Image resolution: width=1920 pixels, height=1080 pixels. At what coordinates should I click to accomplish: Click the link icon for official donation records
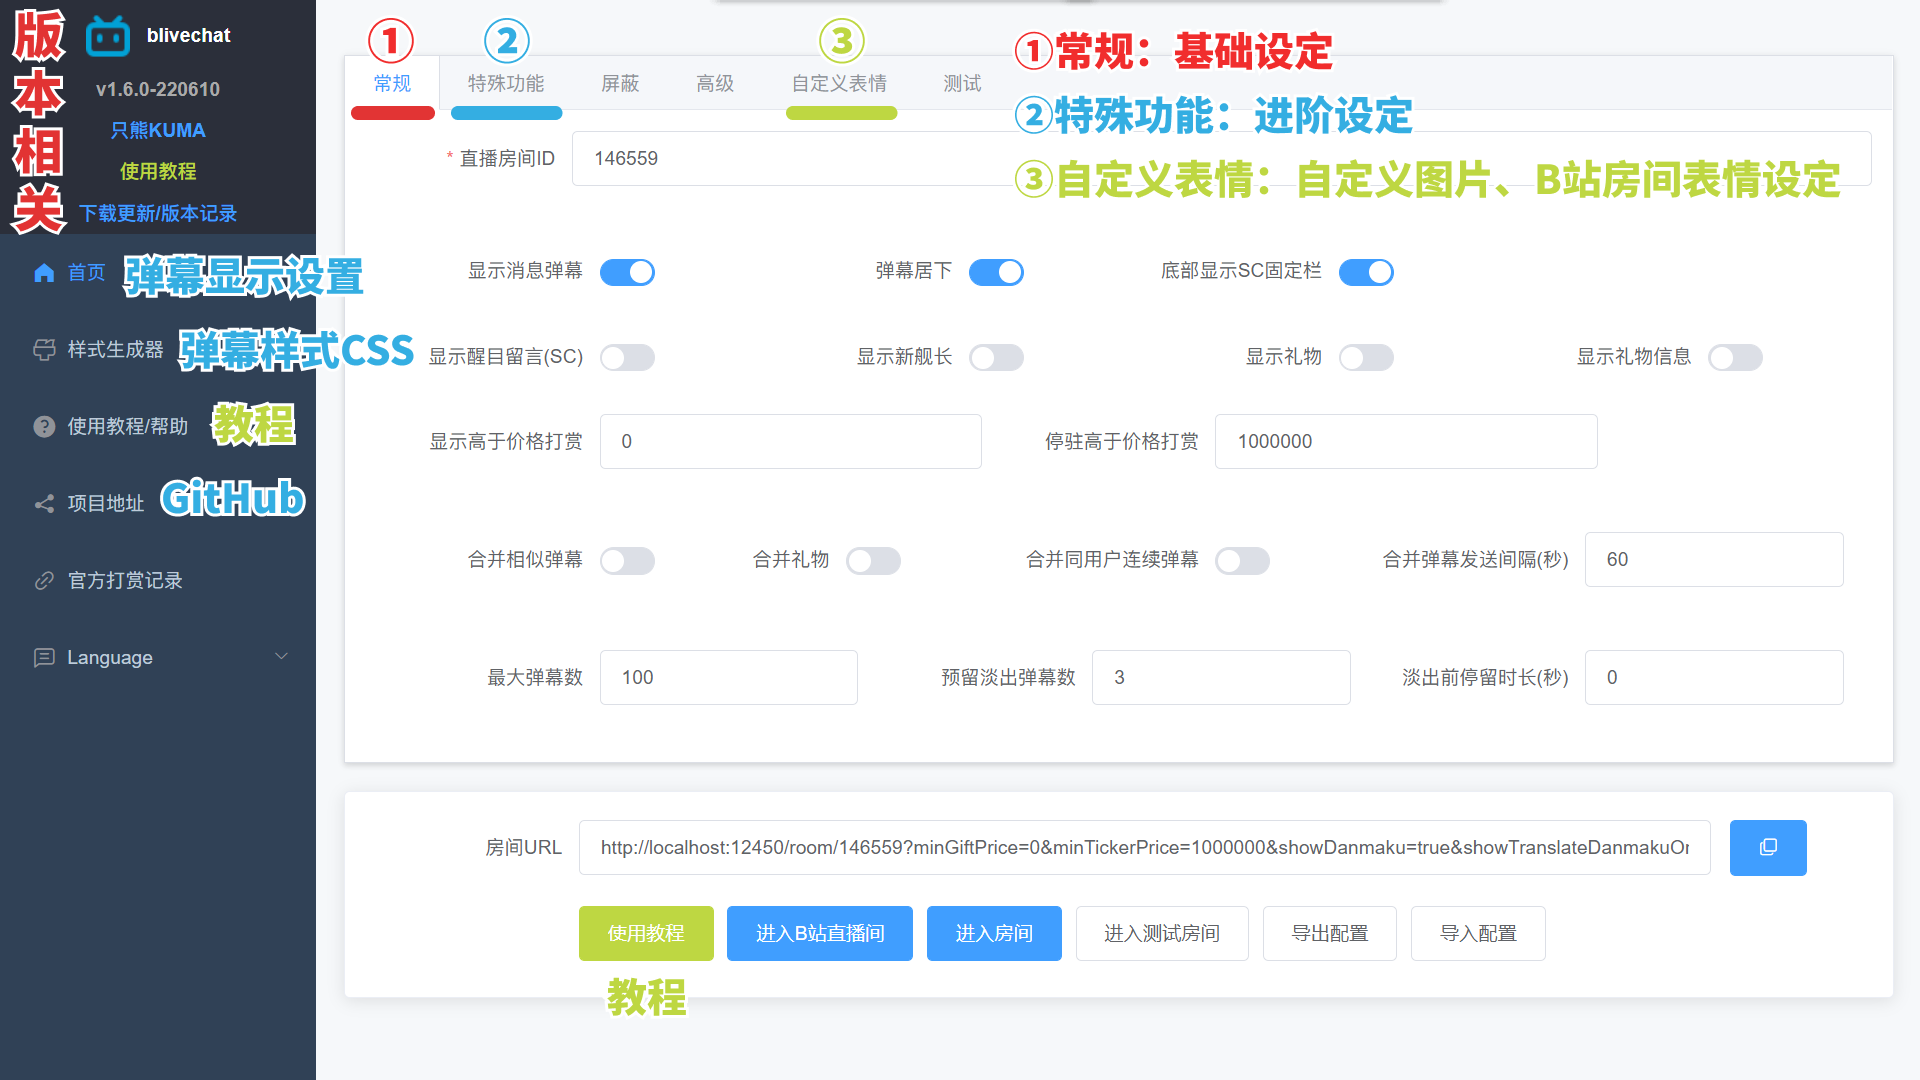pos(44,581)
